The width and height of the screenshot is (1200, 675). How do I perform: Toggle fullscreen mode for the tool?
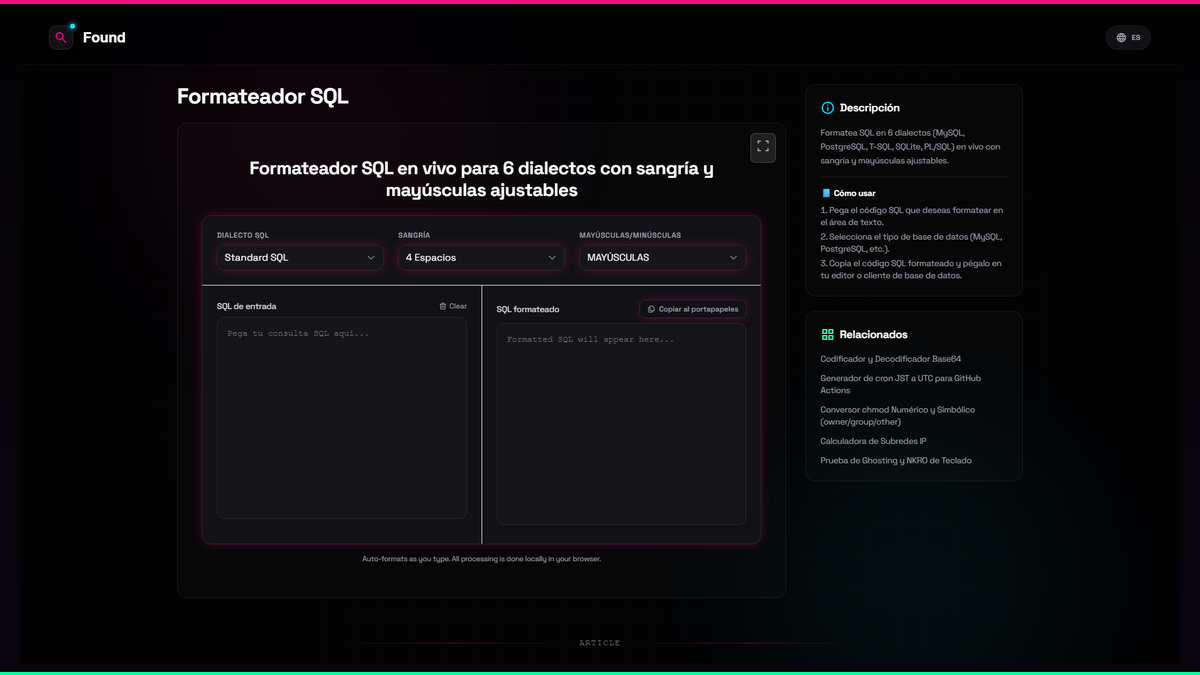763,147
